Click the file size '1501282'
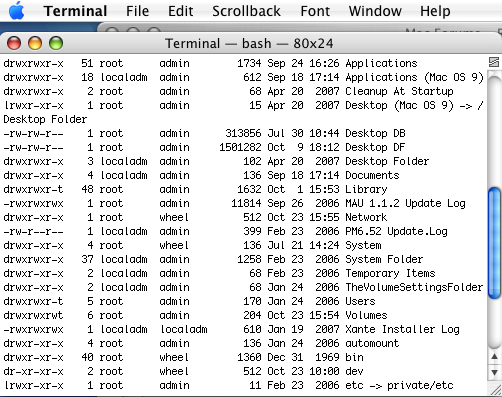This screenshot has height=397, width=502. (240, 147)
